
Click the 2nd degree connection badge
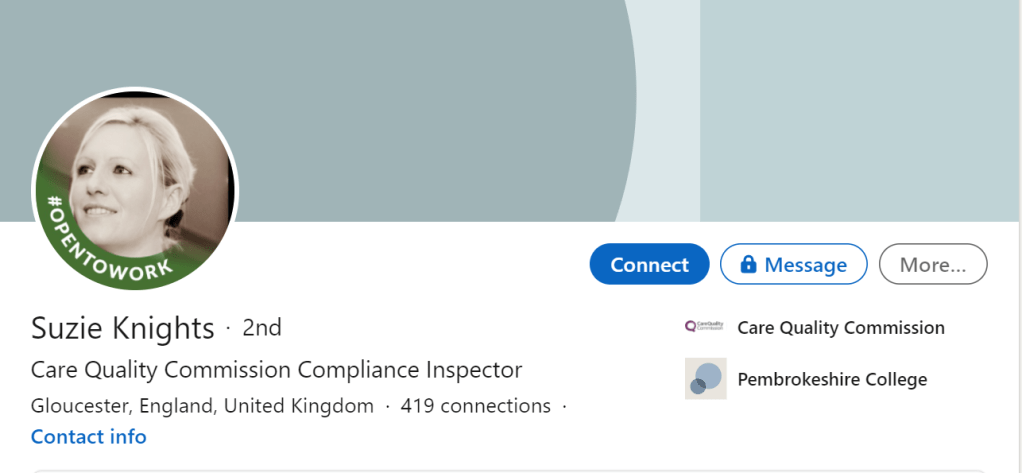262,327
